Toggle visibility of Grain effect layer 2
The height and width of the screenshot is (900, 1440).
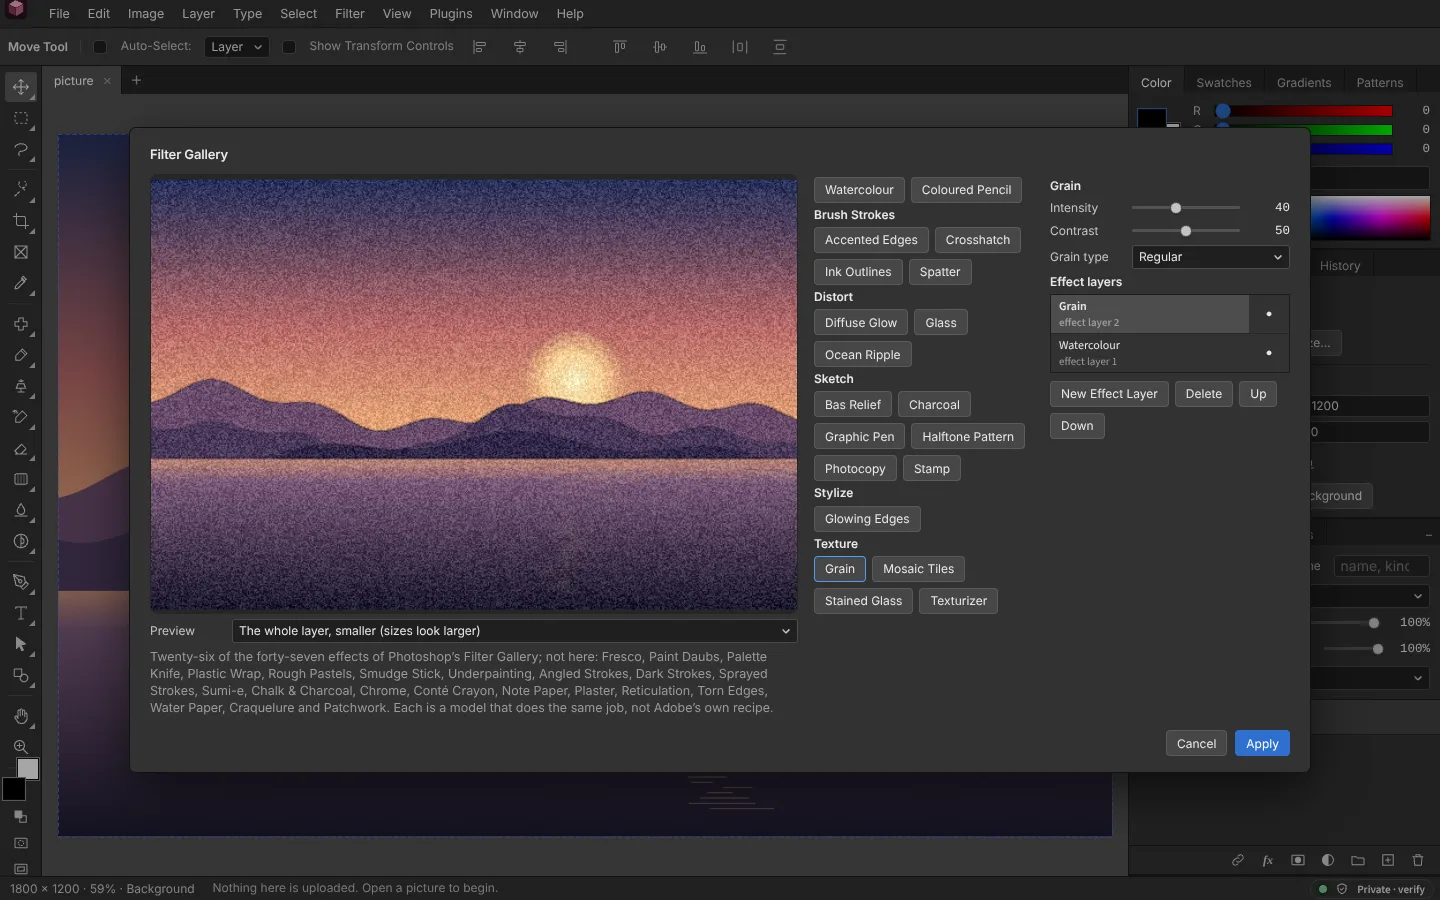point(1269,314)
